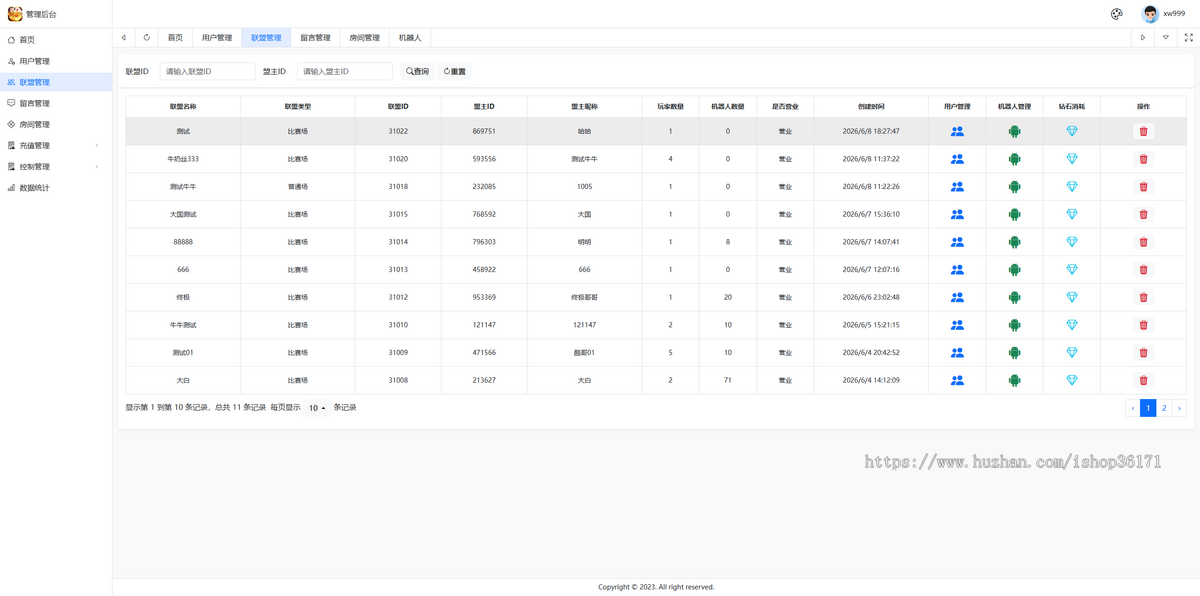This screenshot has height=596, width=1200.
Task: Focus the 联盟ID input field
Action: coord(207,72)
